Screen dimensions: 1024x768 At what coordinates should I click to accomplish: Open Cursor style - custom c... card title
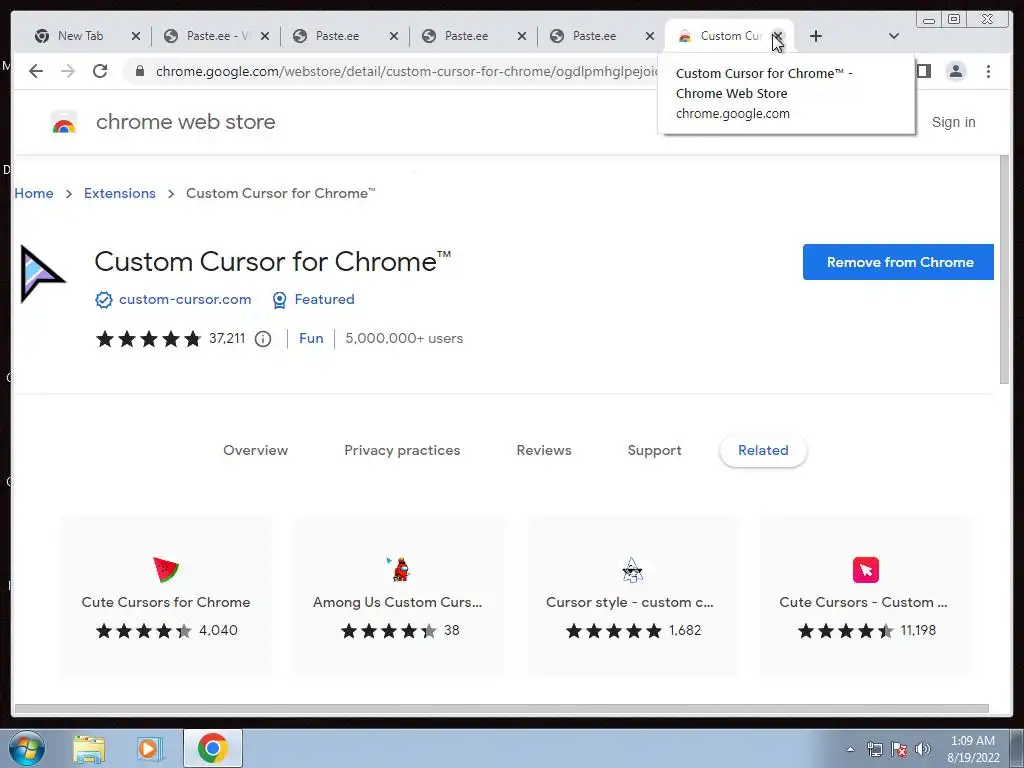630,602
